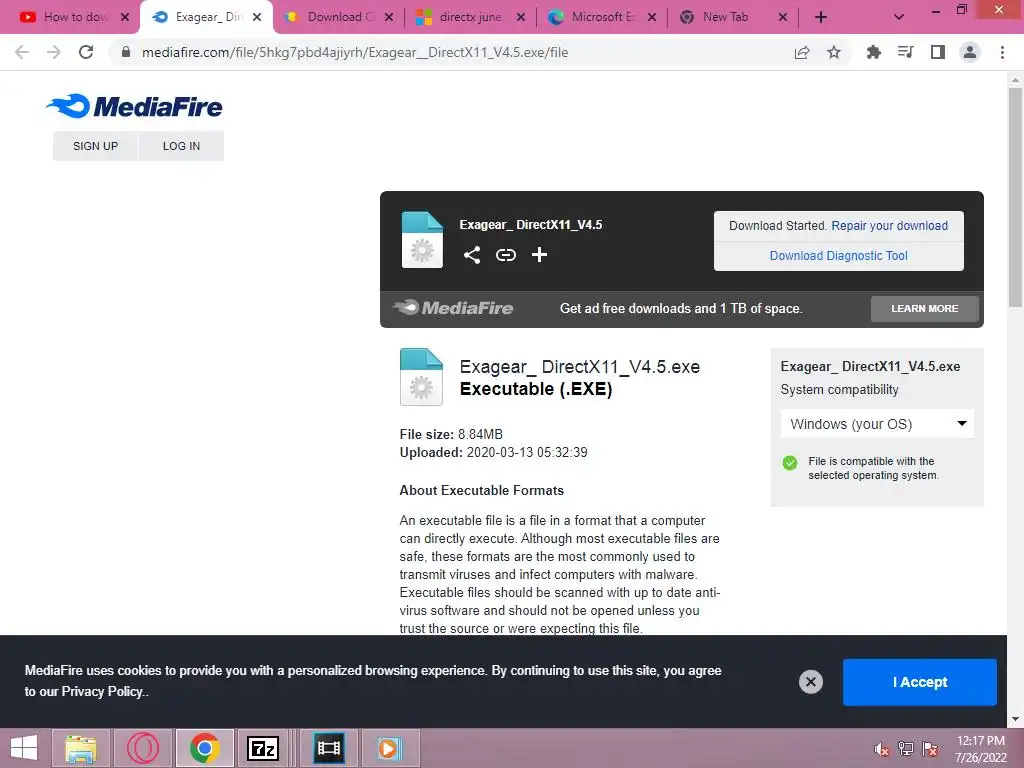
Task: Open Chrome three-dot menu
Action: pyautogui.click(x=1002, y=52)
